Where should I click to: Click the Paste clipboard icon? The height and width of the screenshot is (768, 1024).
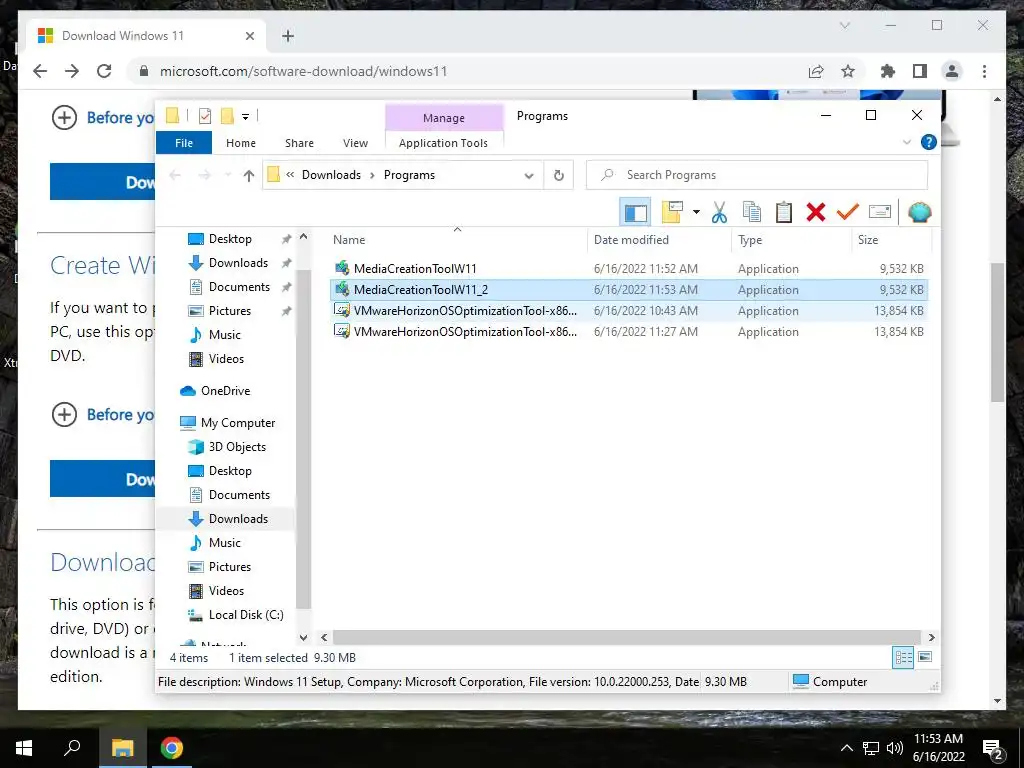(x=784, y=212)
